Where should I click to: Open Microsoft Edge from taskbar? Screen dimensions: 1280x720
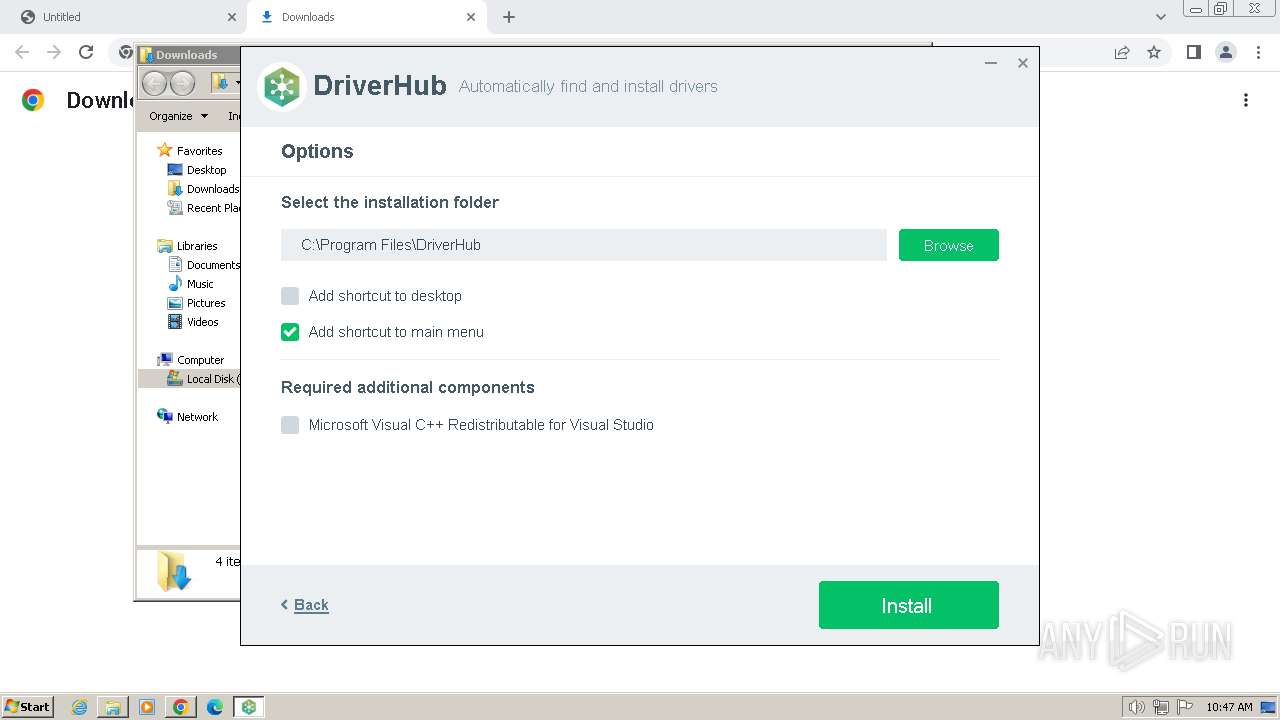215,707
